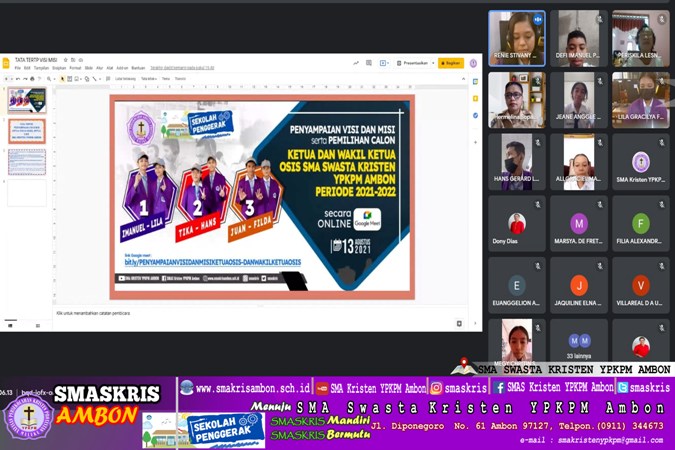The image size is (675, 450).
Task: Switch to filmstrip view at bottom left
Action: click(x=10, y=326)
